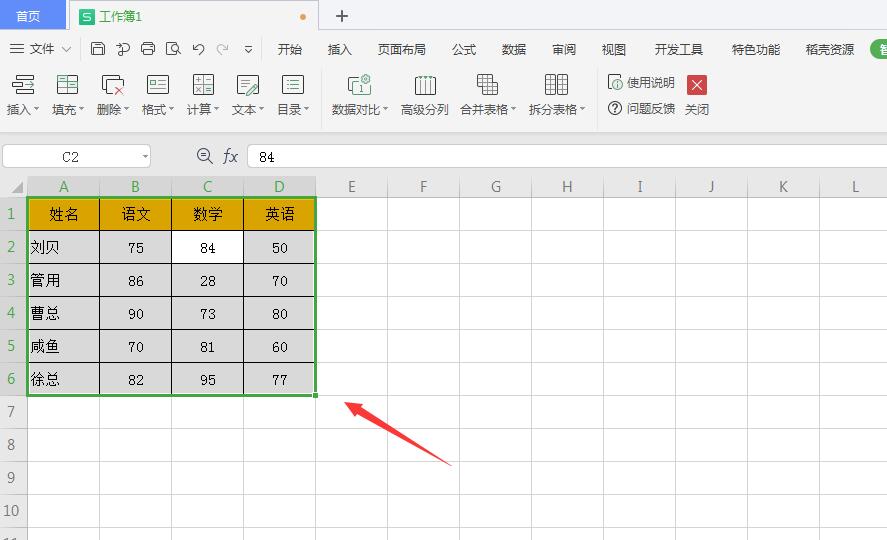
Task: Click the 文本 tool icon
Action: pyautogui.click(x=248, y=85)
